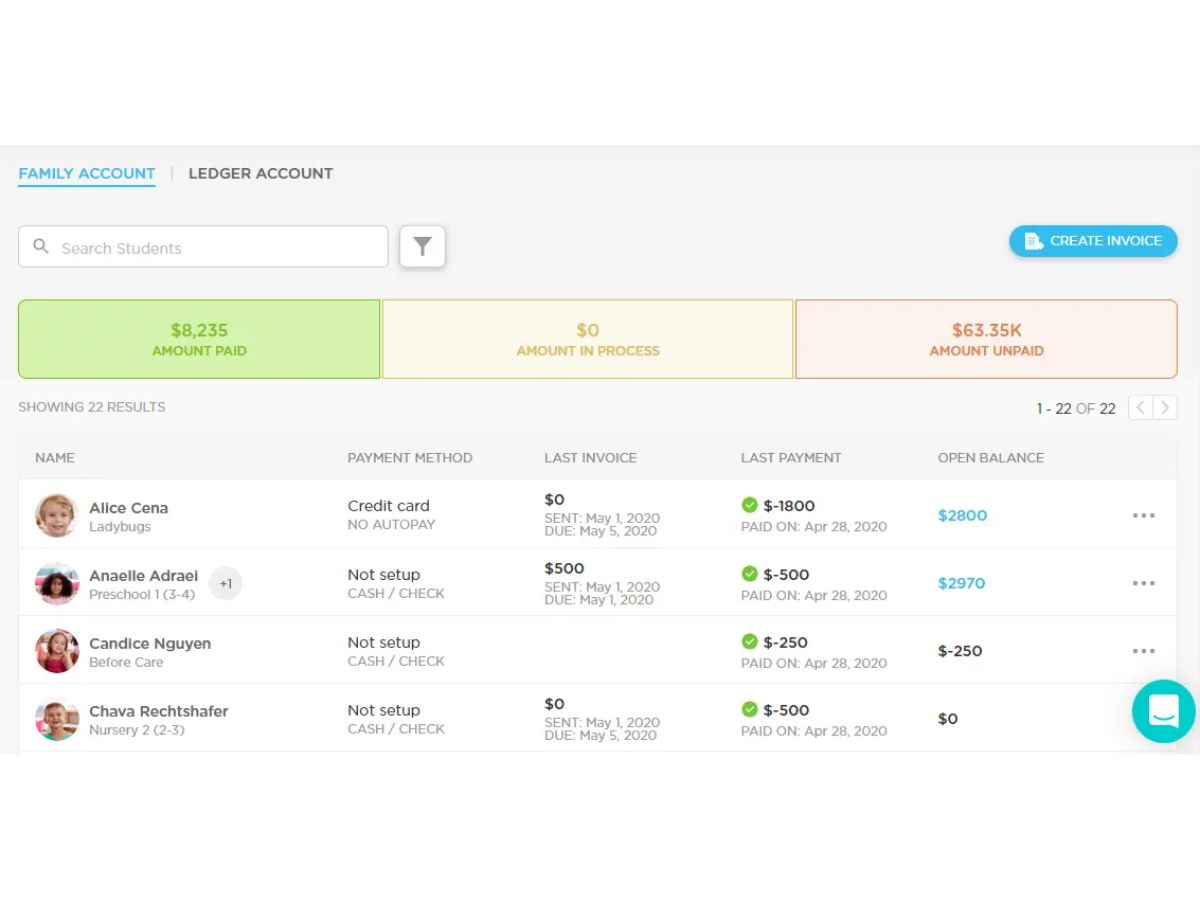
Task: Go to previous results page arrow
Action: pyautogui.click(x=1140, y=407)
